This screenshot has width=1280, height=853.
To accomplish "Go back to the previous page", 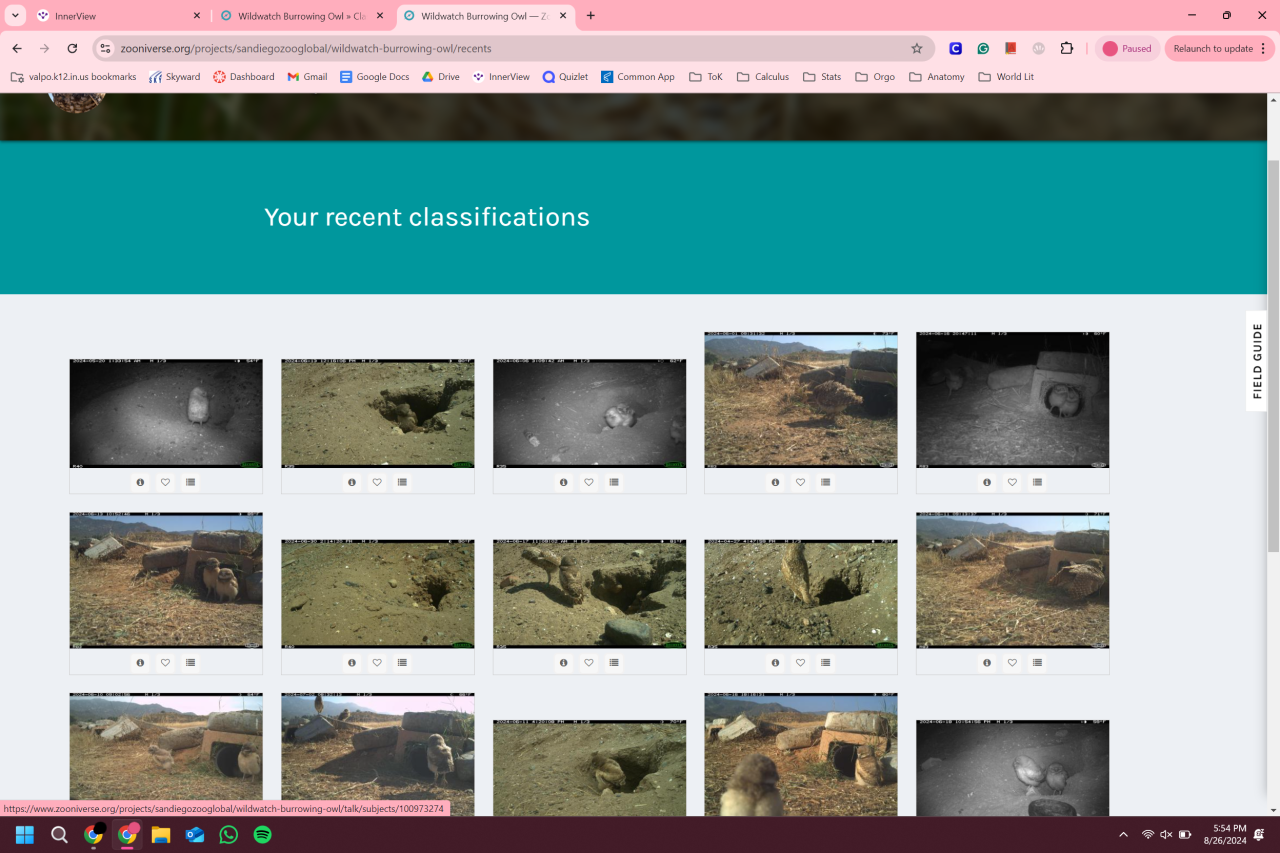I will click(x=17, y=48).
